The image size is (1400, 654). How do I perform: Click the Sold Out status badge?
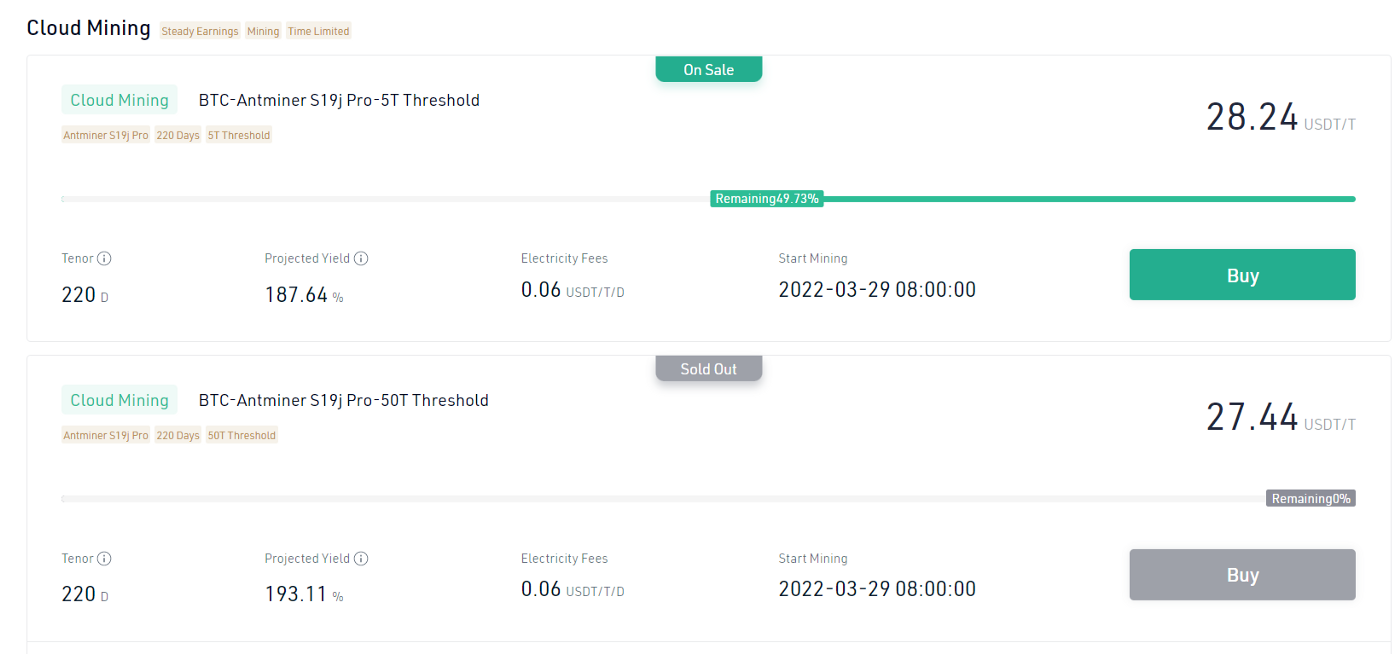click(709, 369)
